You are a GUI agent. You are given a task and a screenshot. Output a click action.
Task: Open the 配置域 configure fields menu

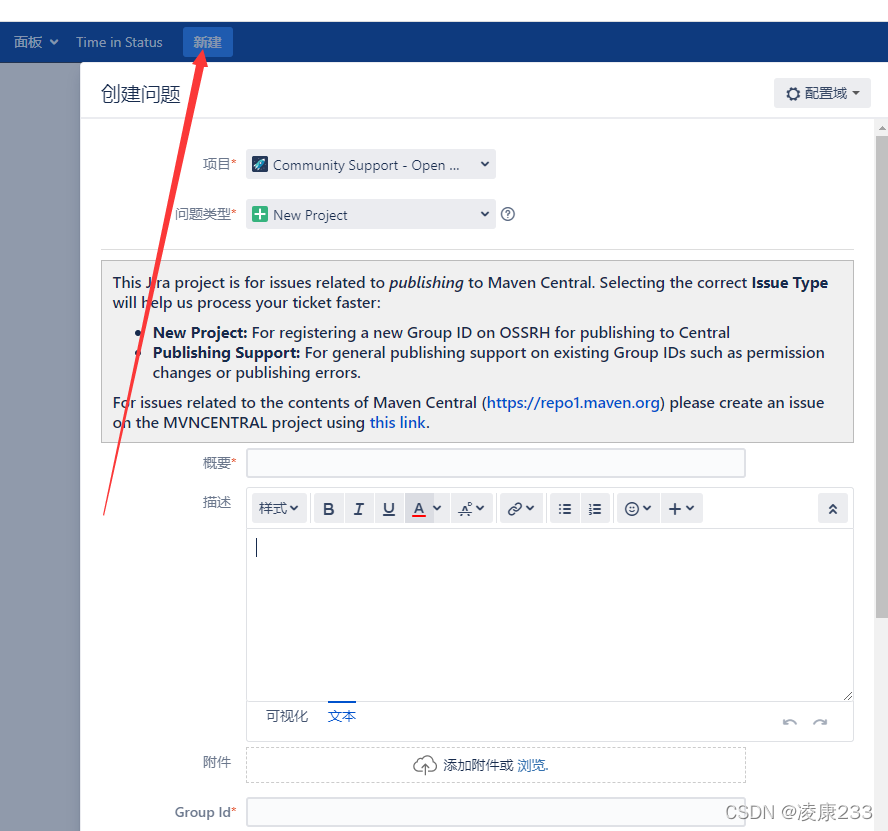pyautogui.click(x=822, y=93)
